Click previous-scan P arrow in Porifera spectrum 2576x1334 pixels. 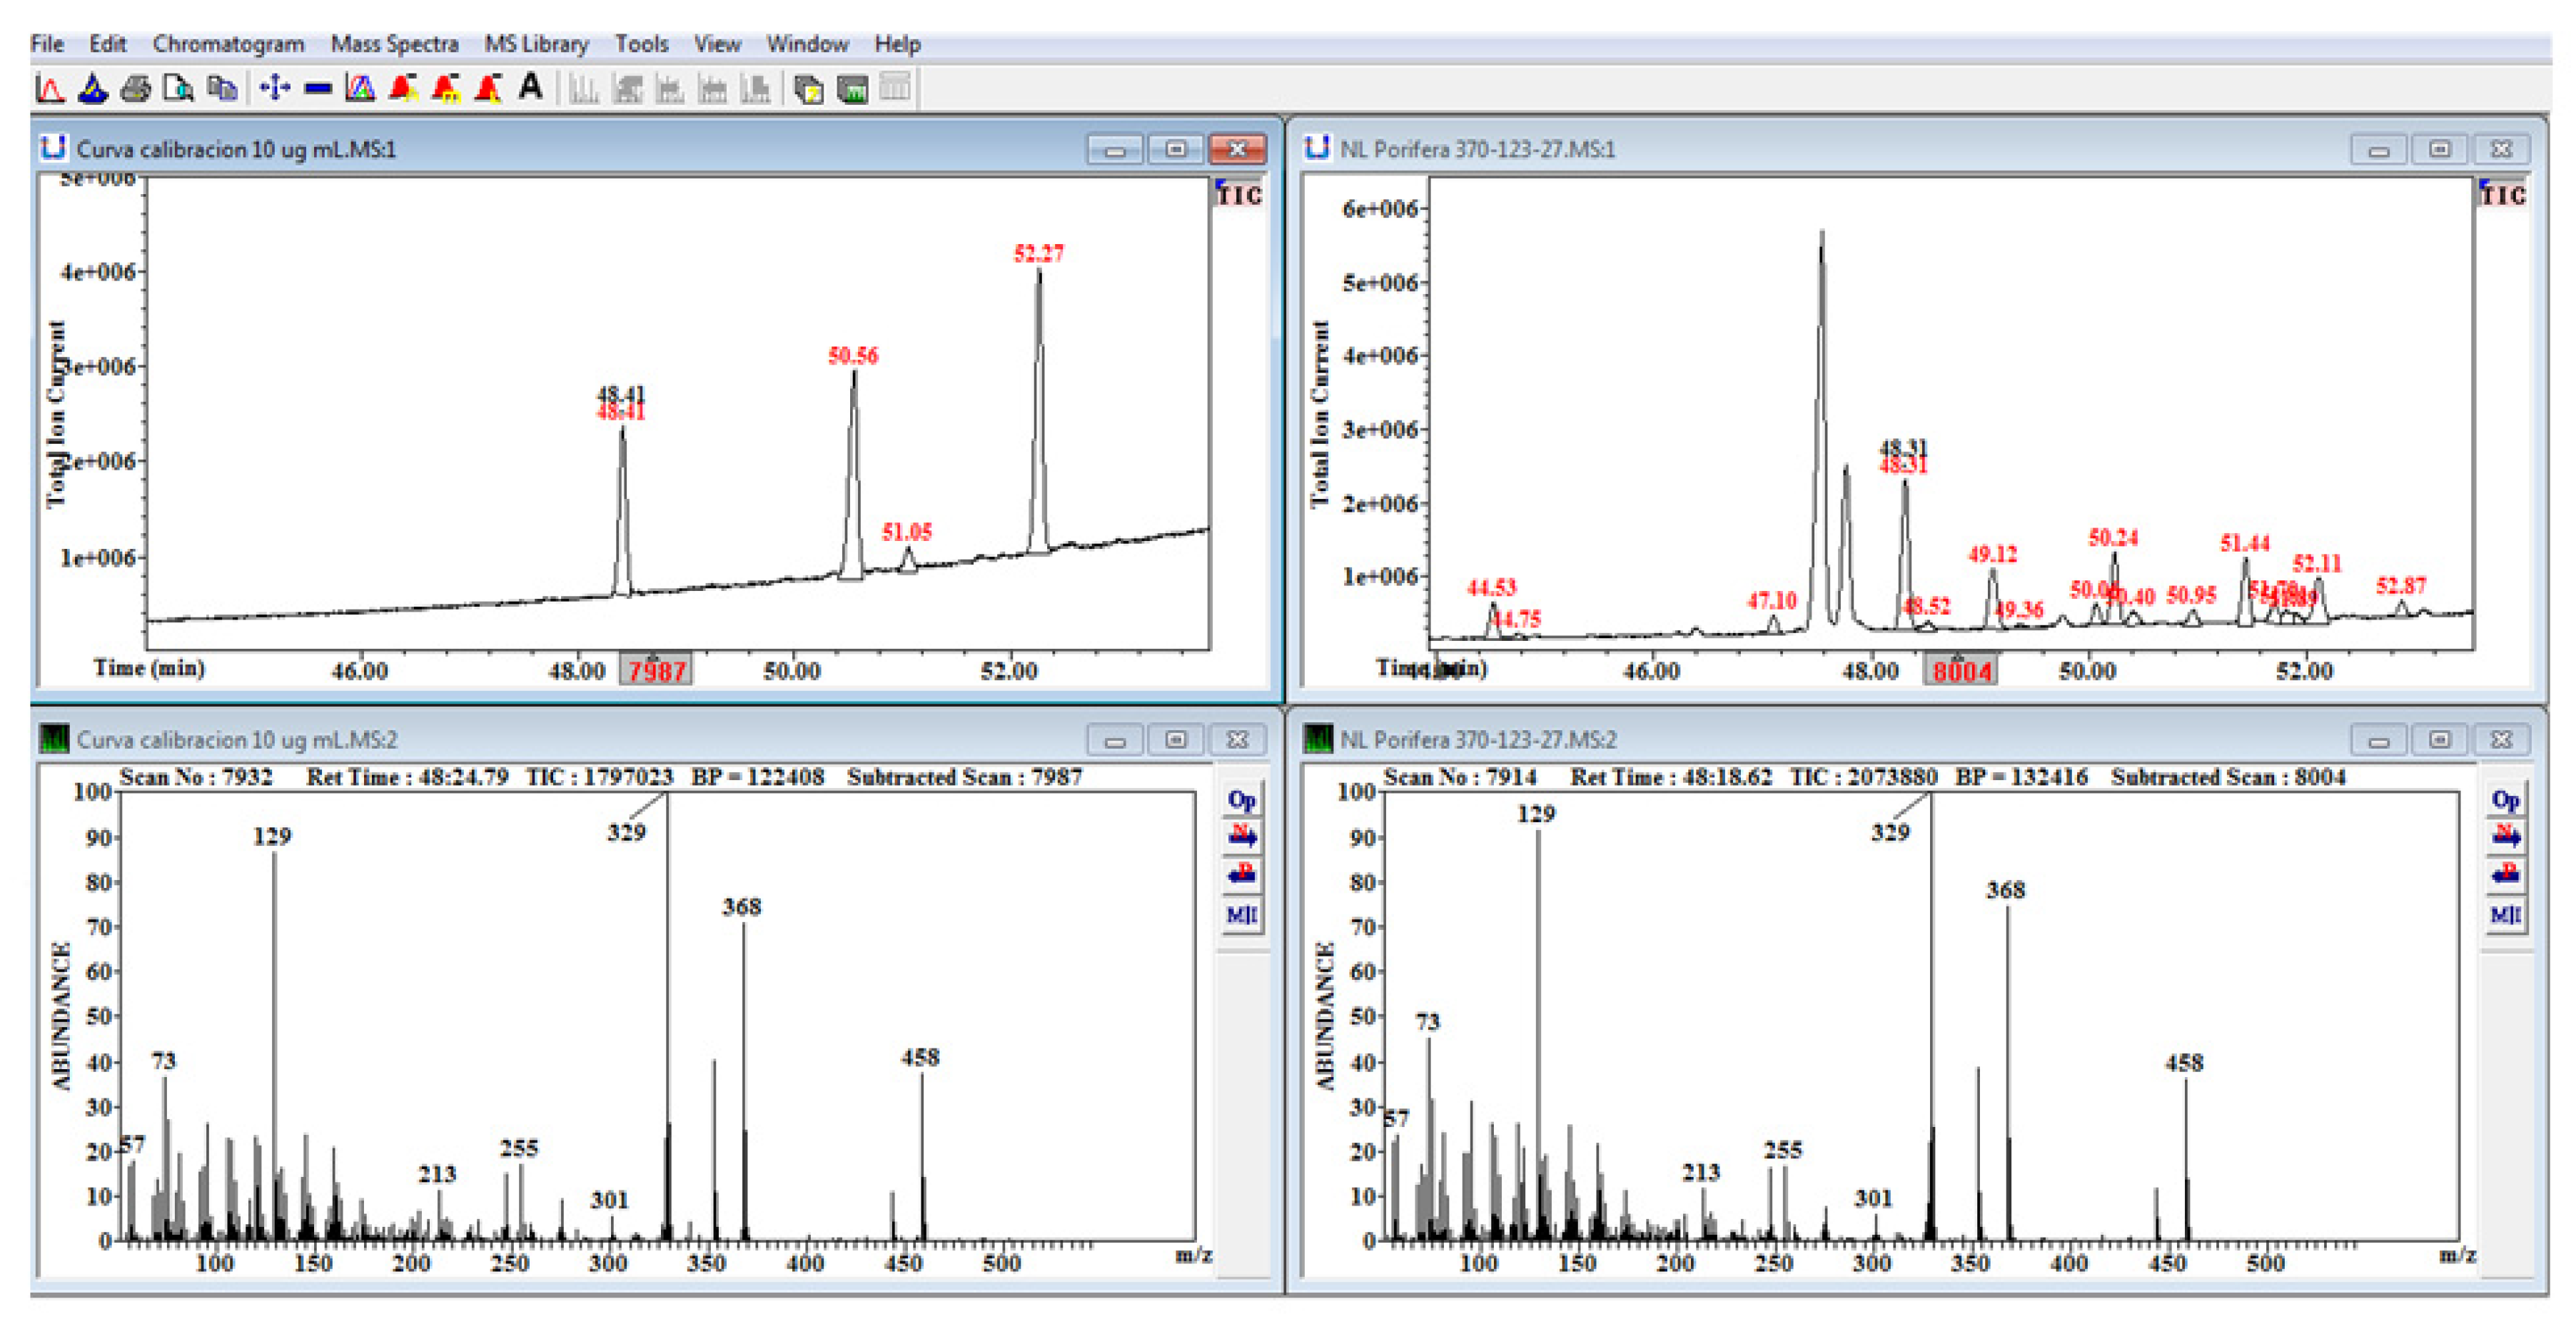click(x=2505, y=875)
